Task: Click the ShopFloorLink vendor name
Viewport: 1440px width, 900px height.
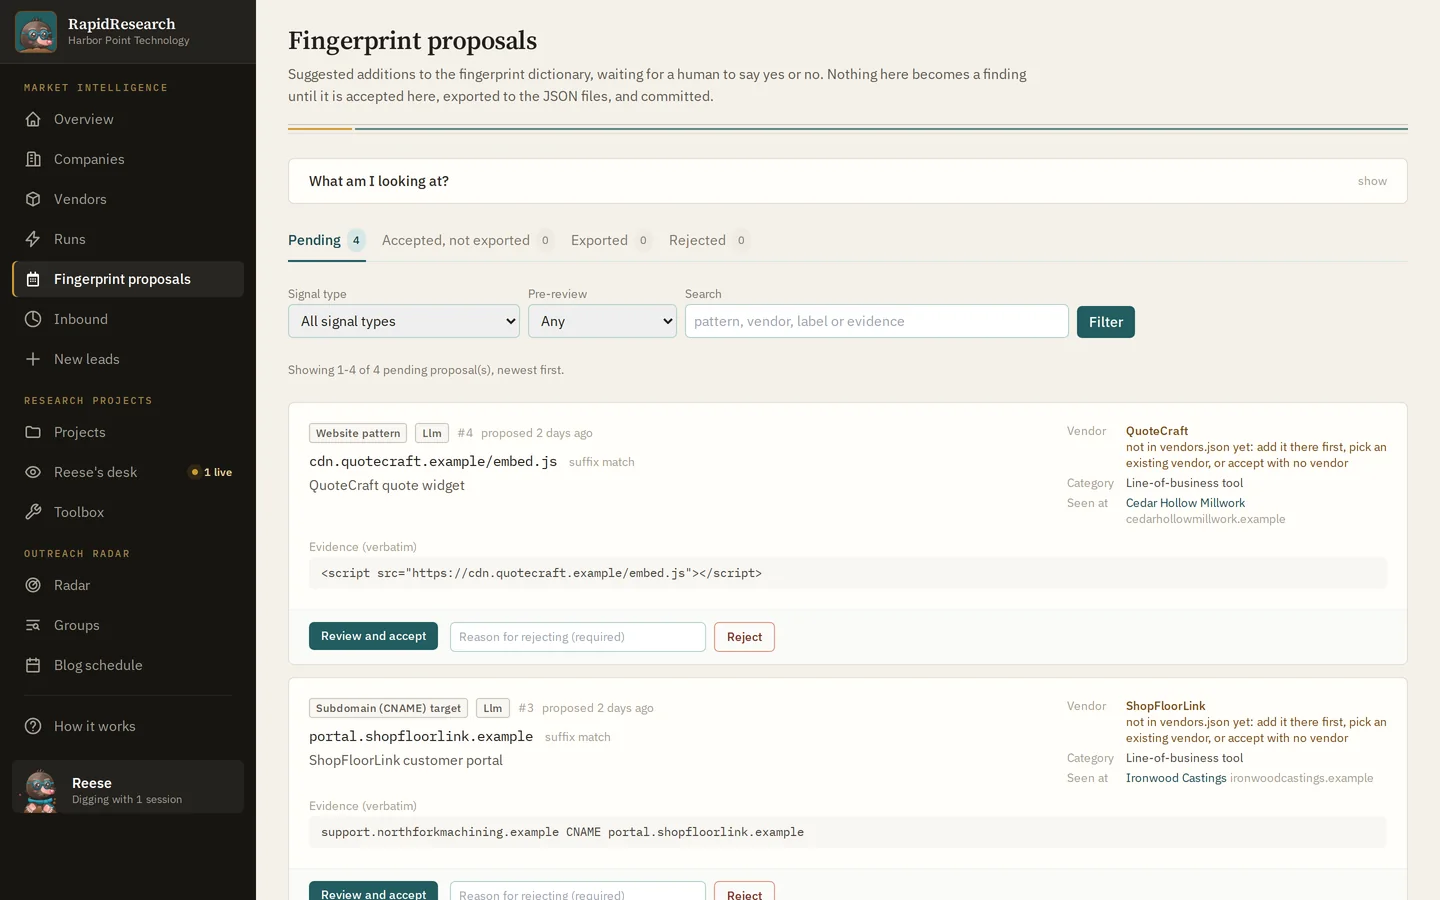Action: coord(1165,706)
